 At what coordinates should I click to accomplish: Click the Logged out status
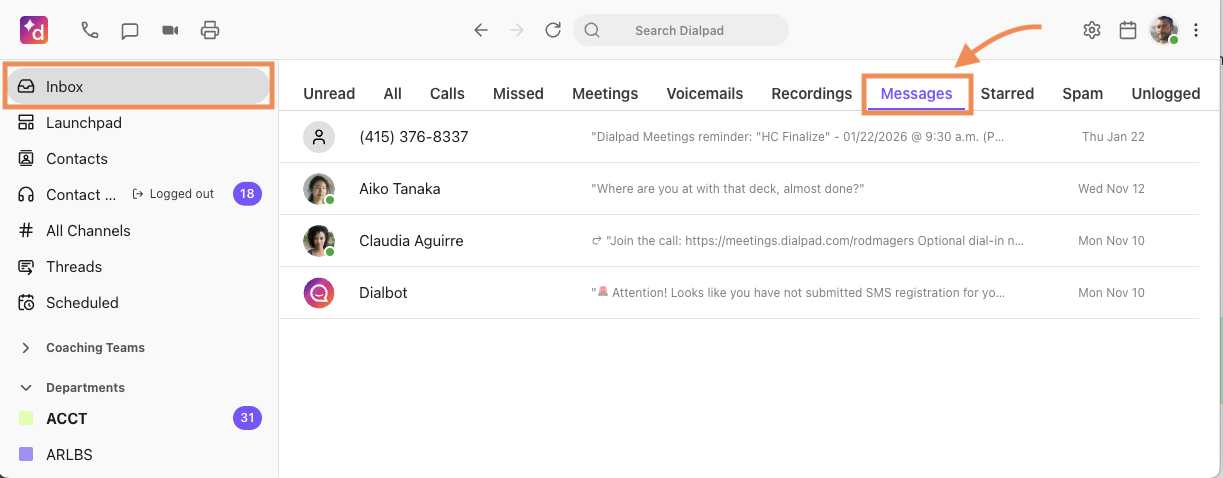tap(174, 194)
